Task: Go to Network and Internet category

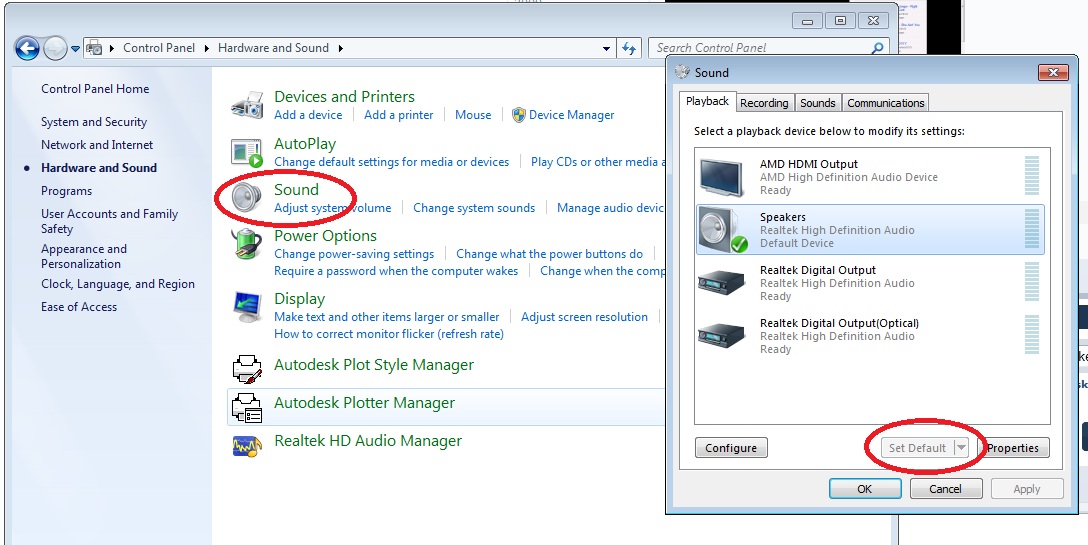Action: click(97, 145)
